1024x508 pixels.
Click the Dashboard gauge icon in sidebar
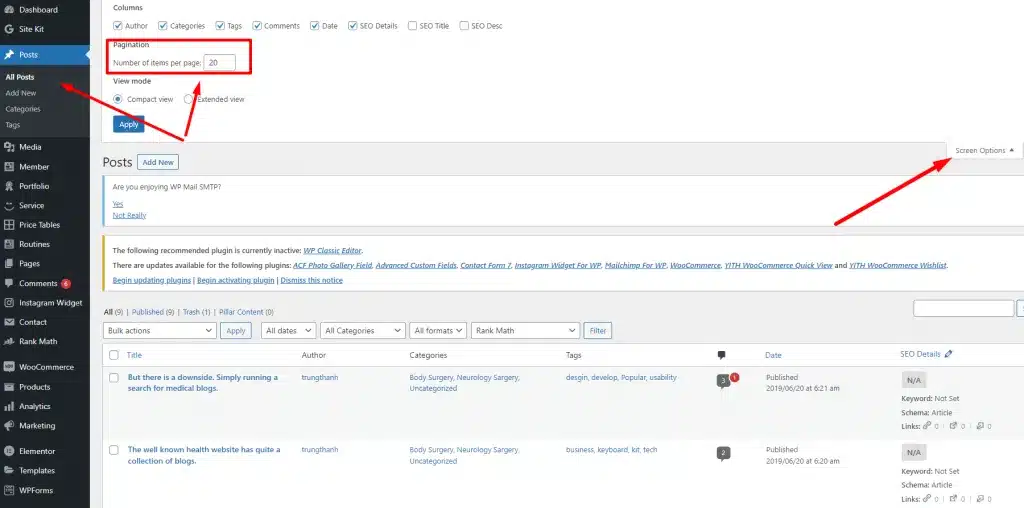point(9,9)
